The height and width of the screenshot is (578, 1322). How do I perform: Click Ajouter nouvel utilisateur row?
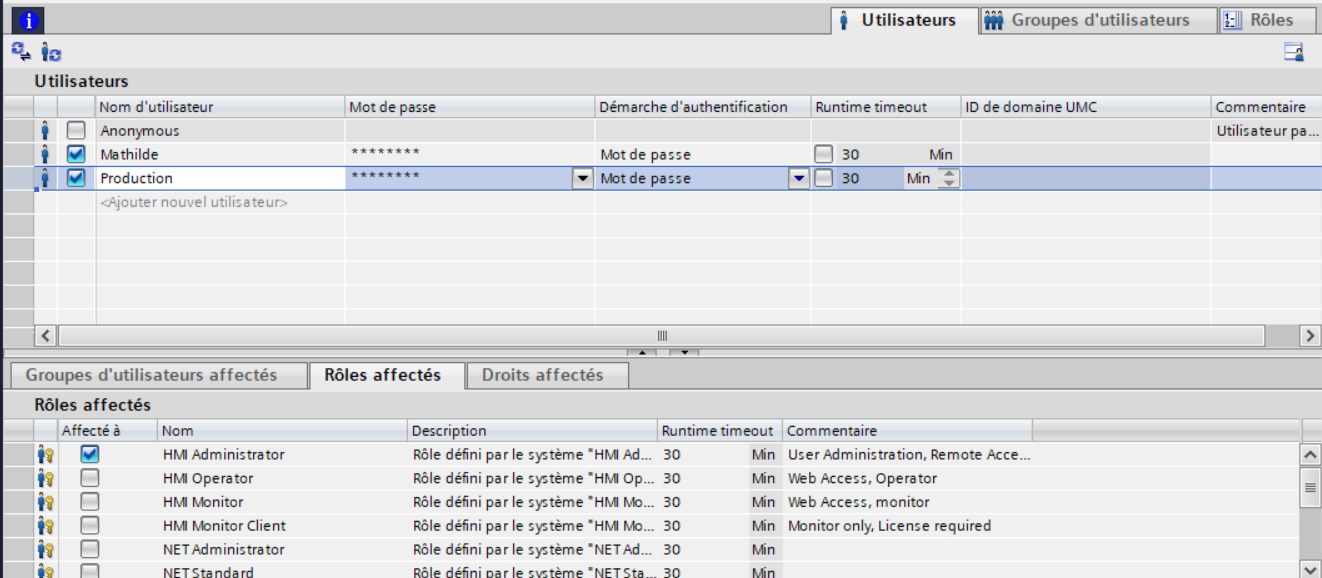tap(194, 203)
